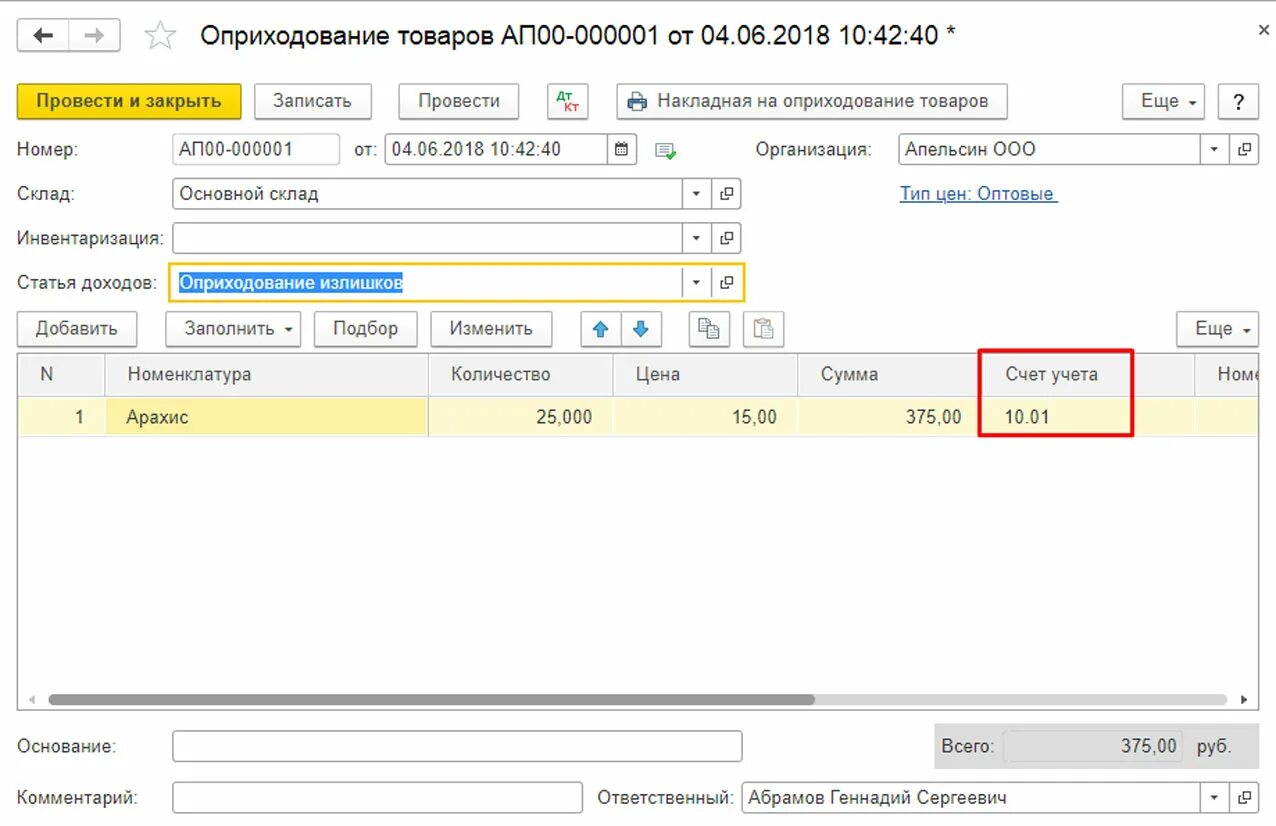Expand the Склад dropdown list

pyautogui.click(x=697, y=194)
